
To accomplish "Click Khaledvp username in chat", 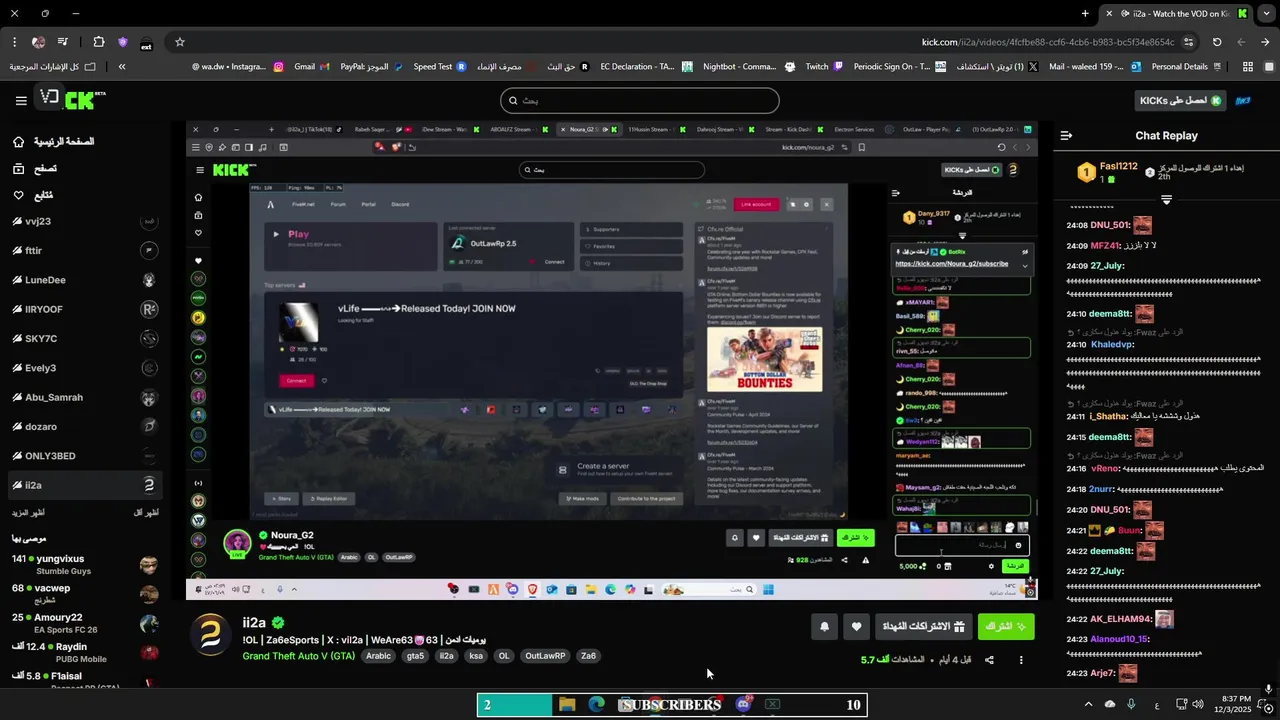I will coord(1111,344).
